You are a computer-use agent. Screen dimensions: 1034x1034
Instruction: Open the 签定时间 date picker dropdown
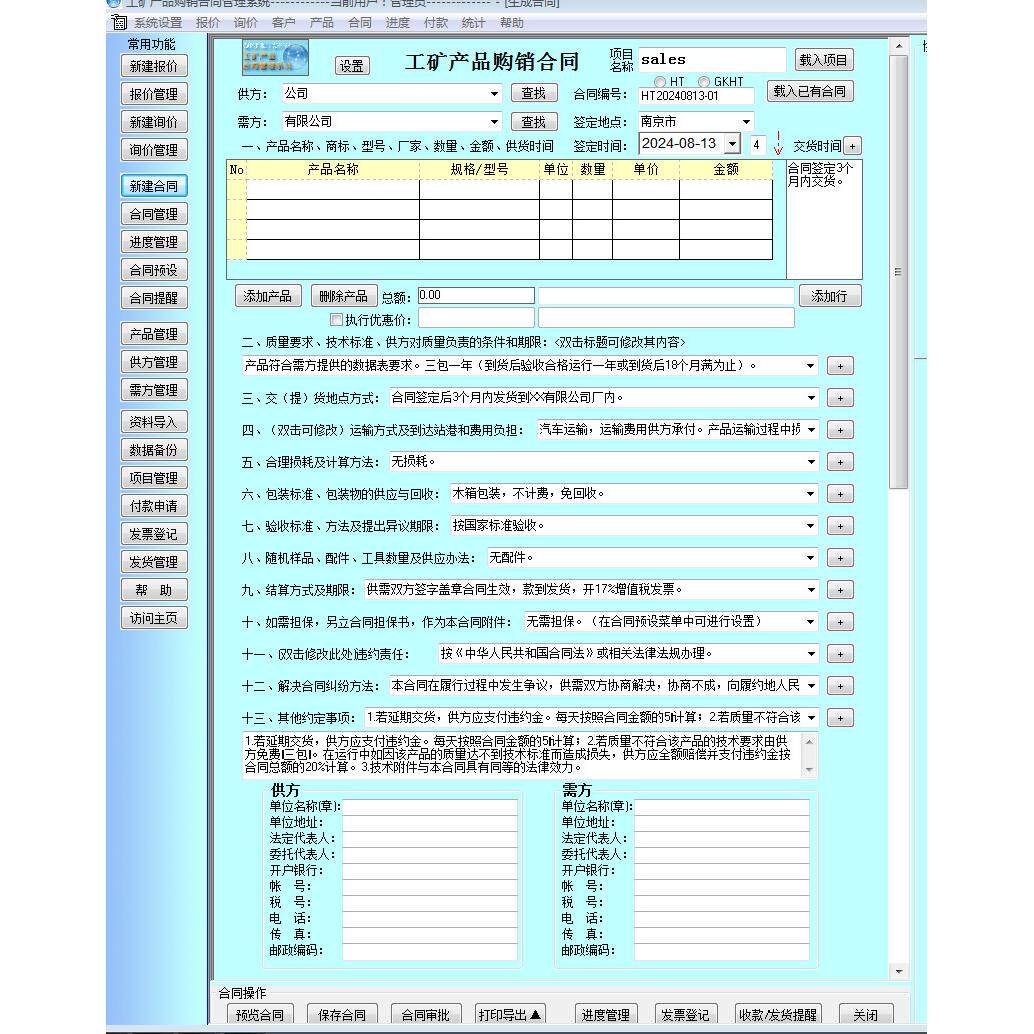pos(732,144)
